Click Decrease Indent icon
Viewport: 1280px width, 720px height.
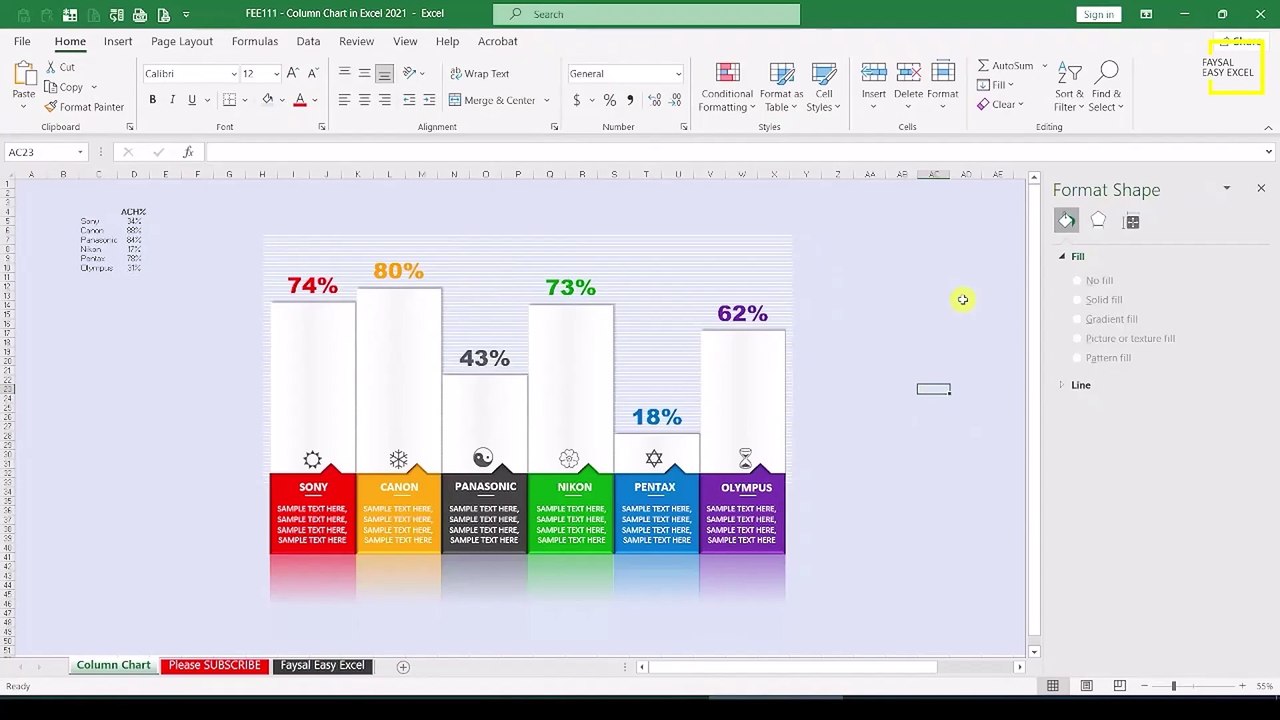coord(409,100)
